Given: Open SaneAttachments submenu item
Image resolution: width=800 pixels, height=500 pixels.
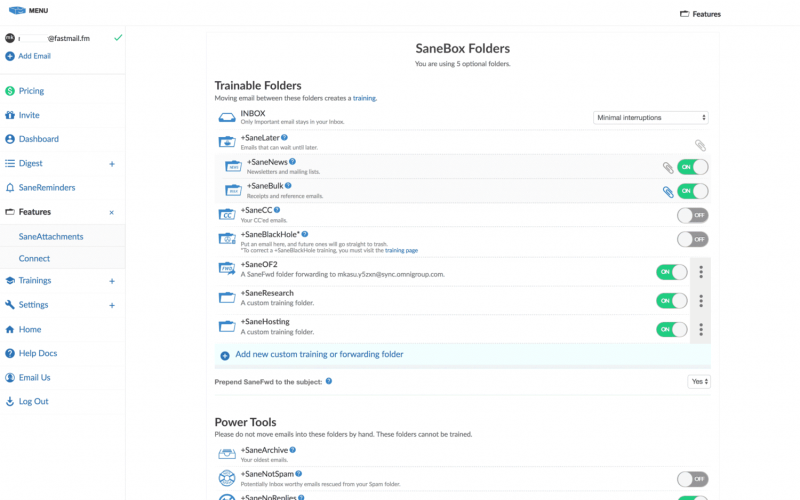Looking at the screenshot, I should pos(51,237).
